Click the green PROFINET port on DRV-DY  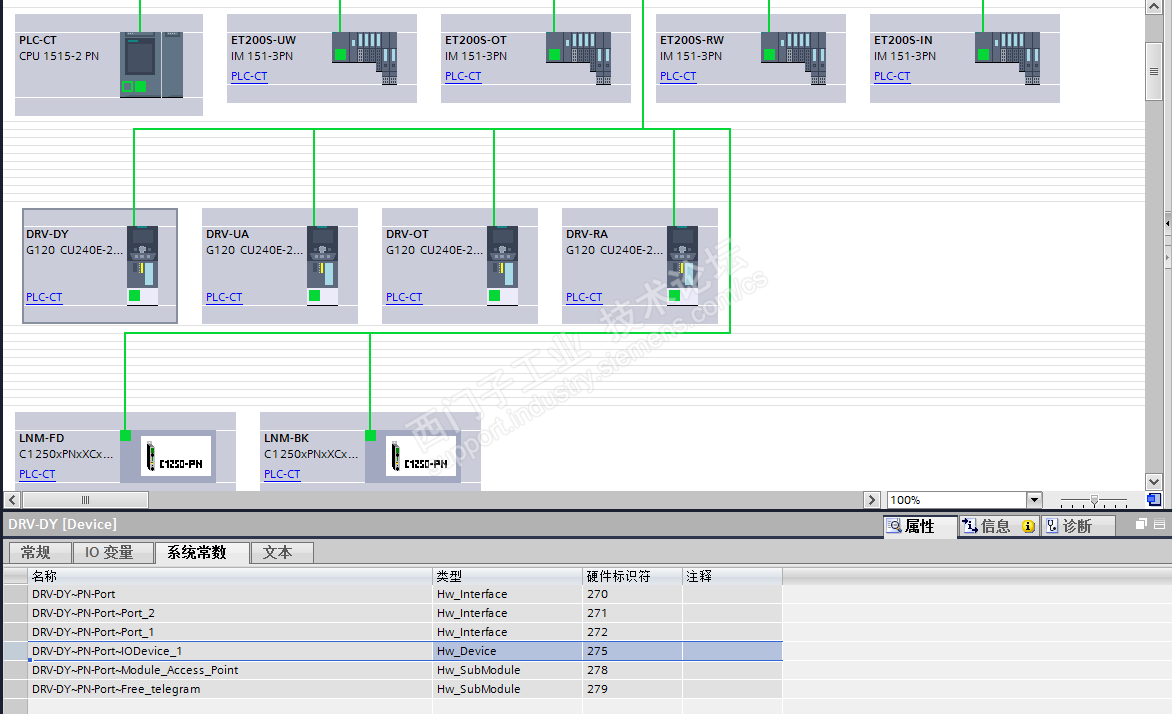135,295
